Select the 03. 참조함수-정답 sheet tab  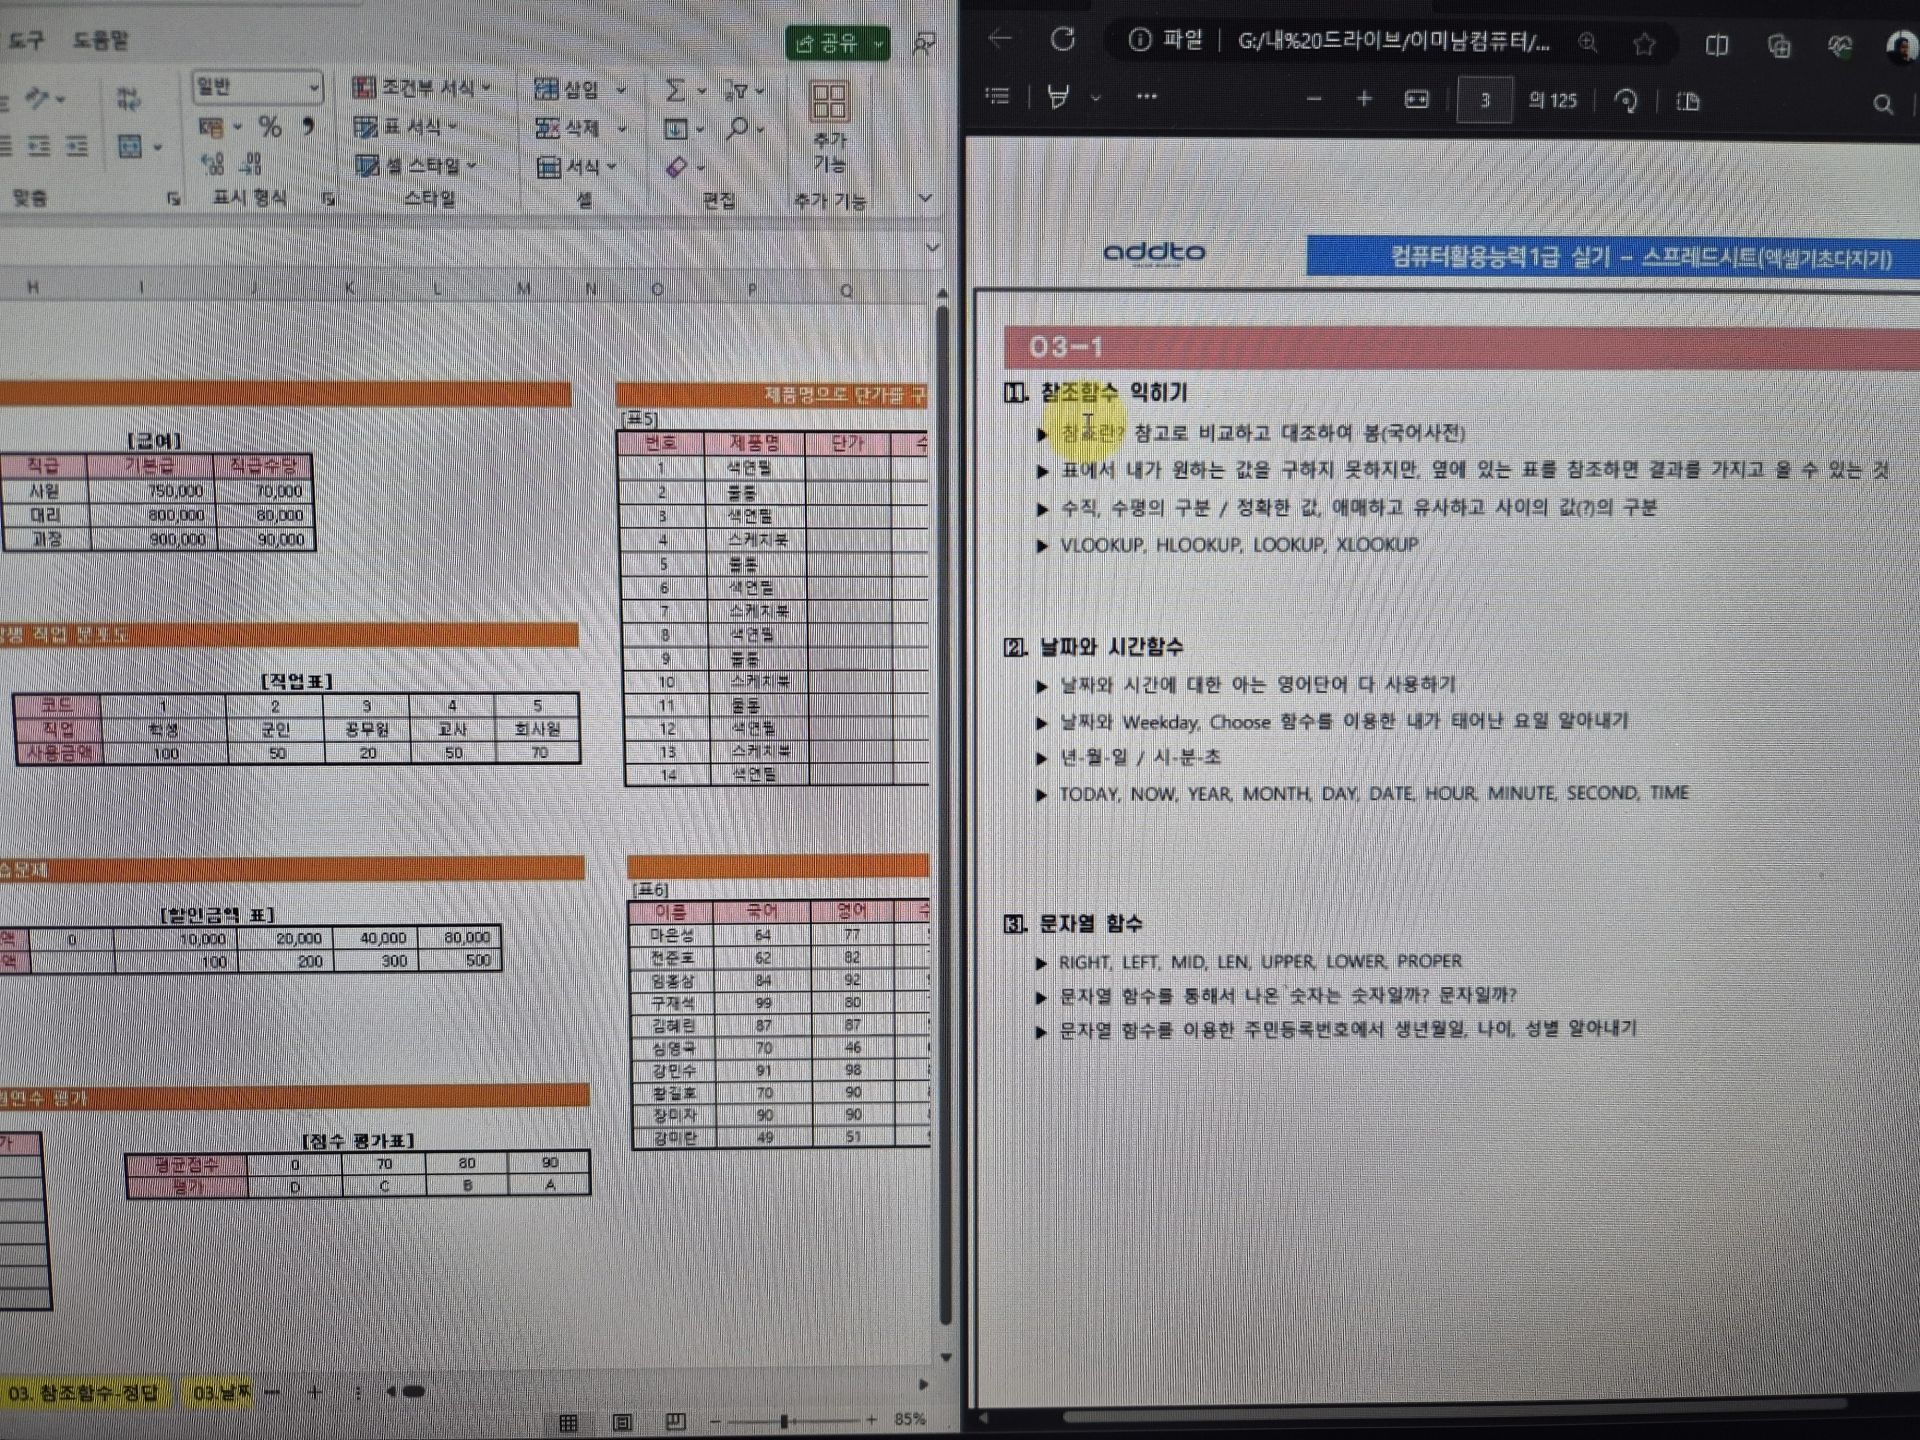(84, 1393)
